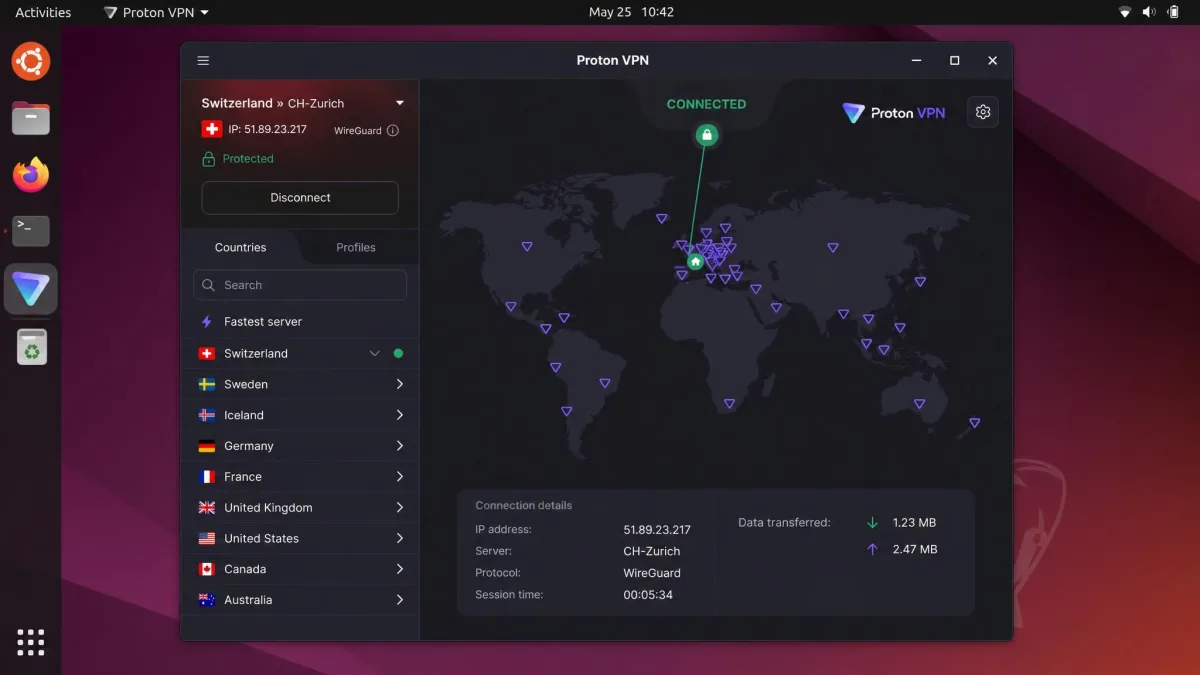
Task: Expand the connection header dropdown arrow
Action: pyautogui.click(x=400, y=103)
